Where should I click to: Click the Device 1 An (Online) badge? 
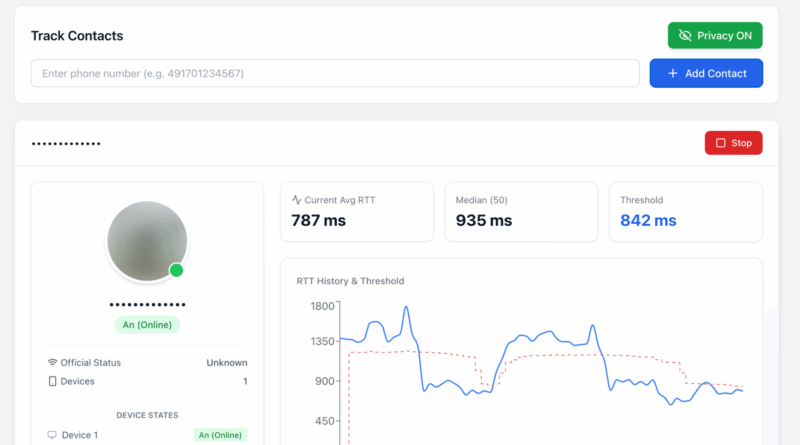pyautogui.click(x=219, y=435)
